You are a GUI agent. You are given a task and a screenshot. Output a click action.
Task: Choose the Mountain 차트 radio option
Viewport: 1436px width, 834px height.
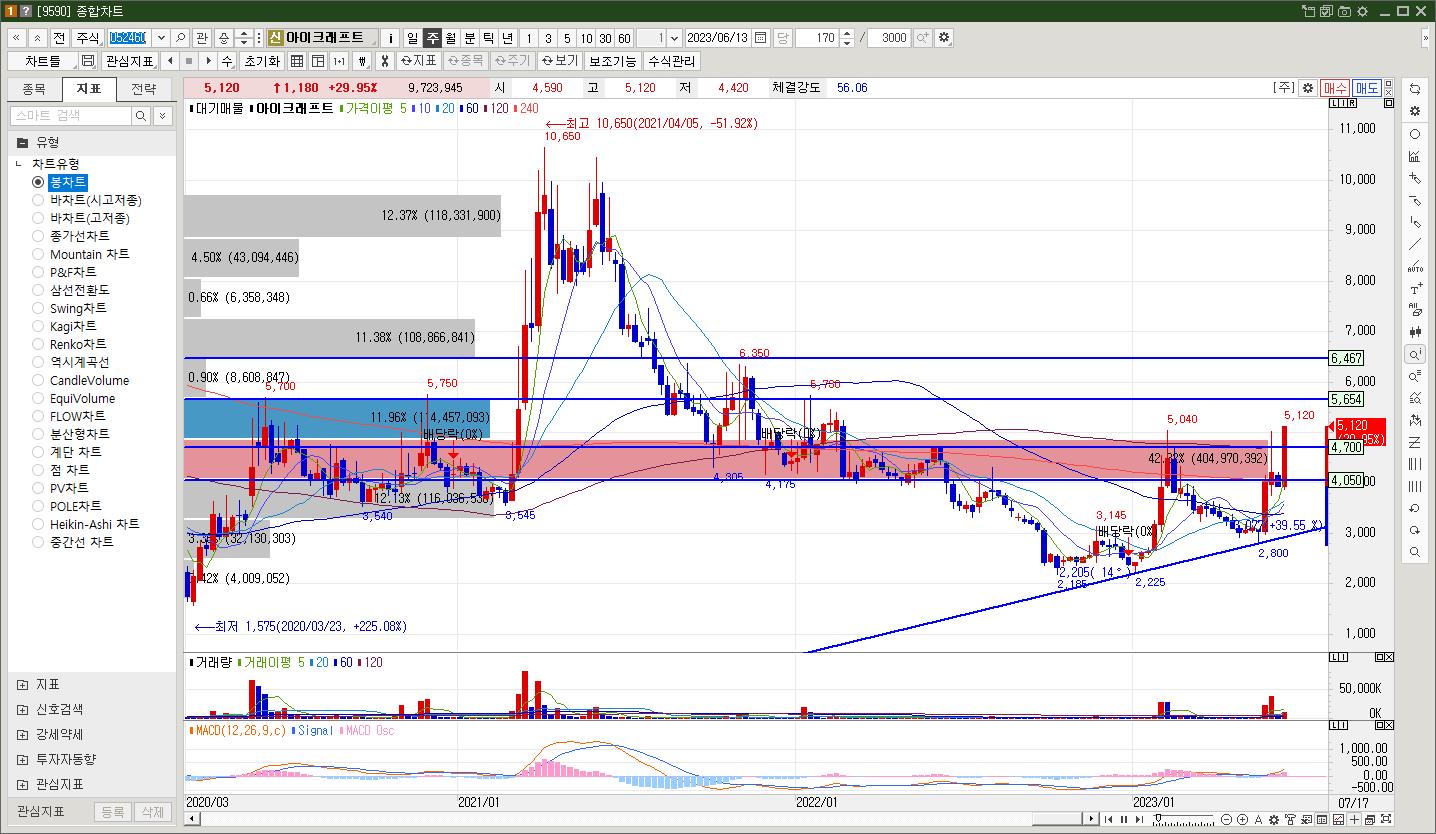[38, 254]
